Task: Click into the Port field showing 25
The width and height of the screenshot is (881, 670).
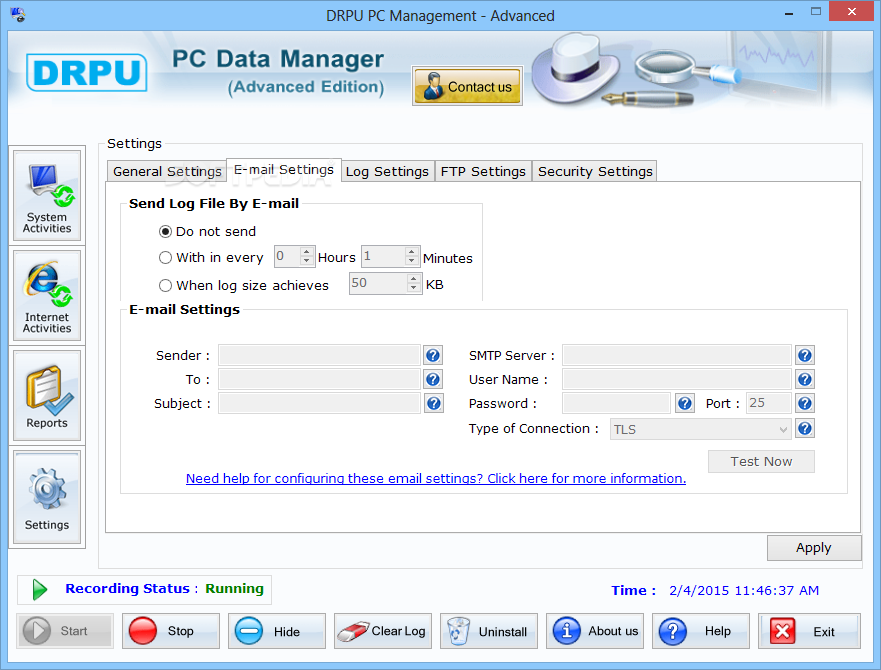Action: click(769, 404)
